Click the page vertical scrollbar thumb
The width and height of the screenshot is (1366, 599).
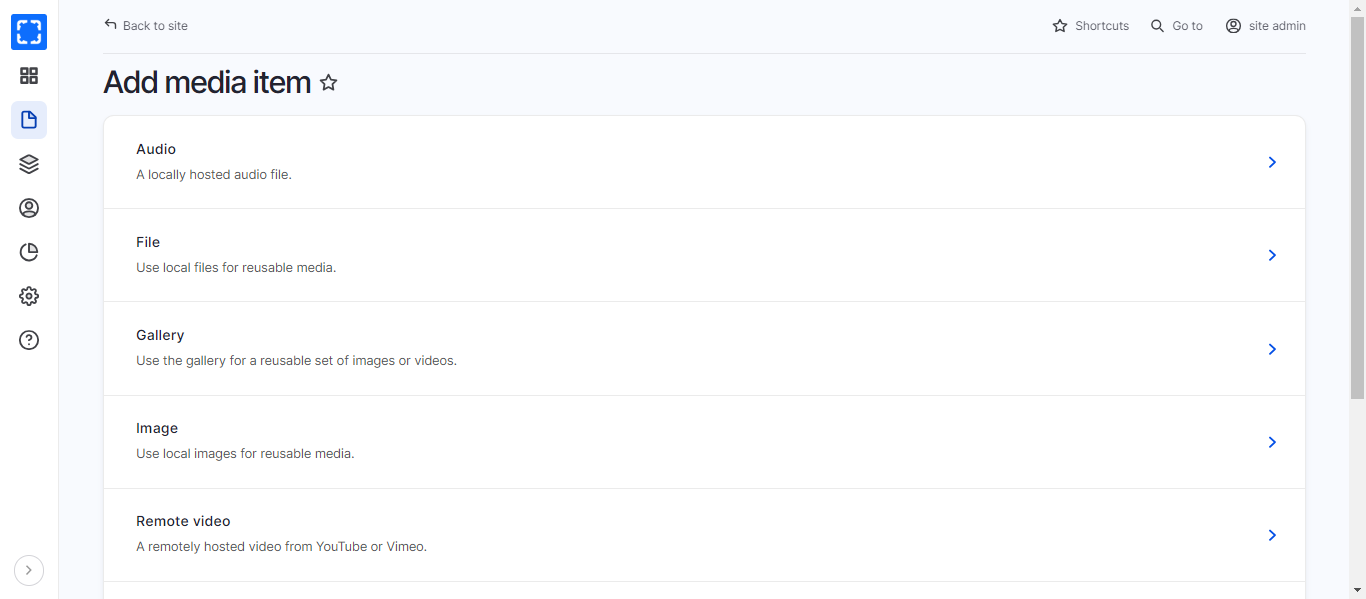(1357, 207)
